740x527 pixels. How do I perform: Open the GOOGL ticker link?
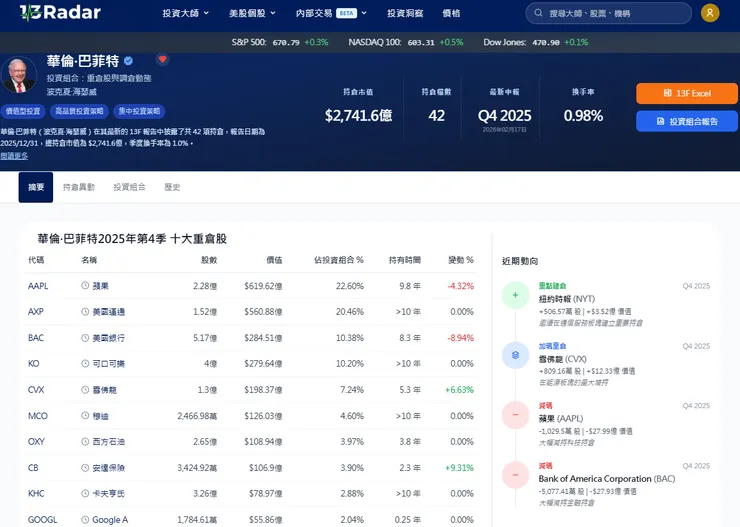point(42,519)
